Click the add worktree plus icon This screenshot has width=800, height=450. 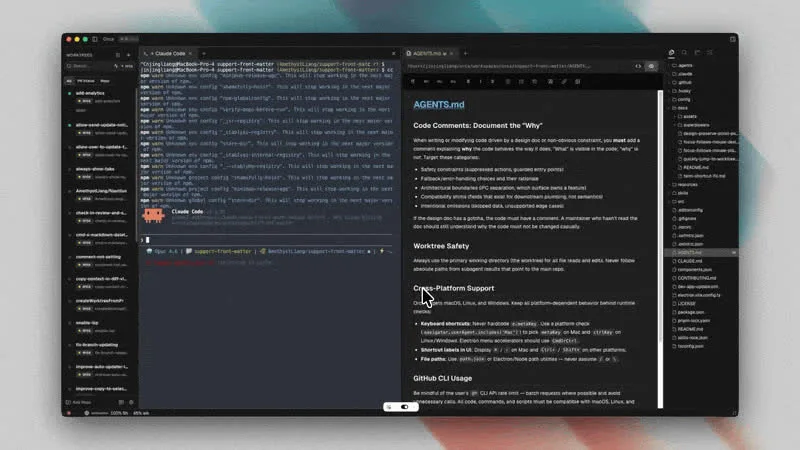pos(129,55)
